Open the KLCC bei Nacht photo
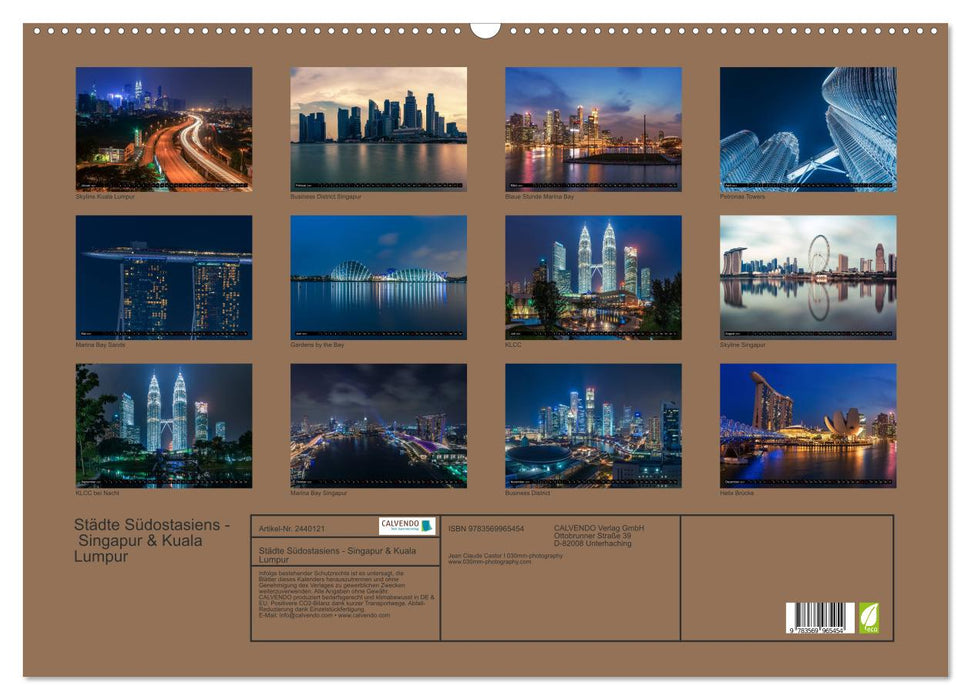 pyautogui.click(x=164, y=426)
